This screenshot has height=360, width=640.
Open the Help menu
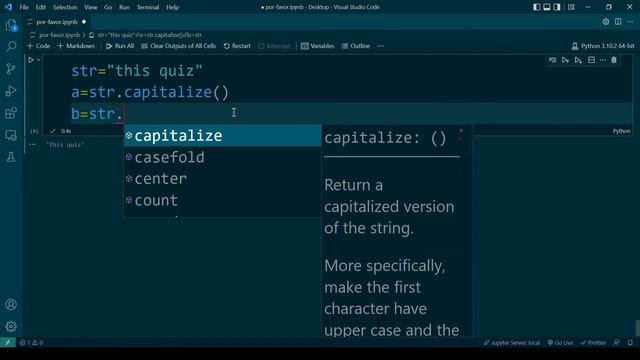(172, 7)
